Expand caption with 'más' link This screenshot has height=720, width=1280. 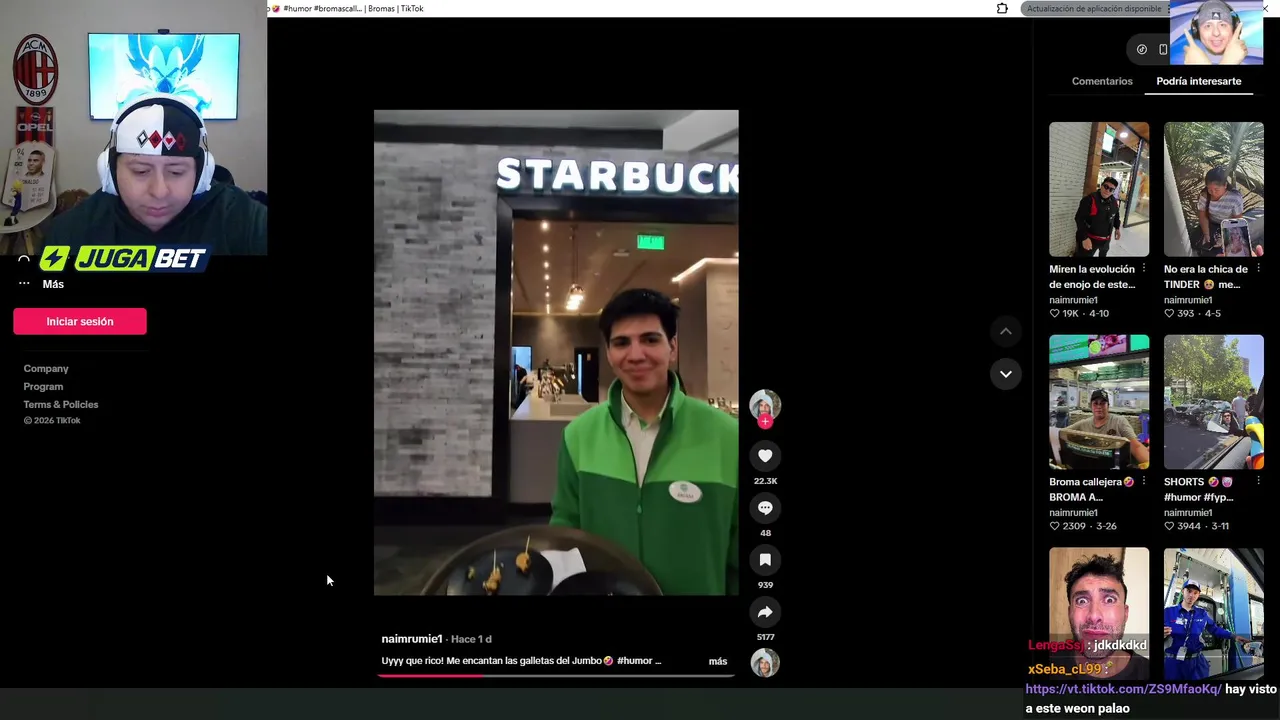pos(718,661)
